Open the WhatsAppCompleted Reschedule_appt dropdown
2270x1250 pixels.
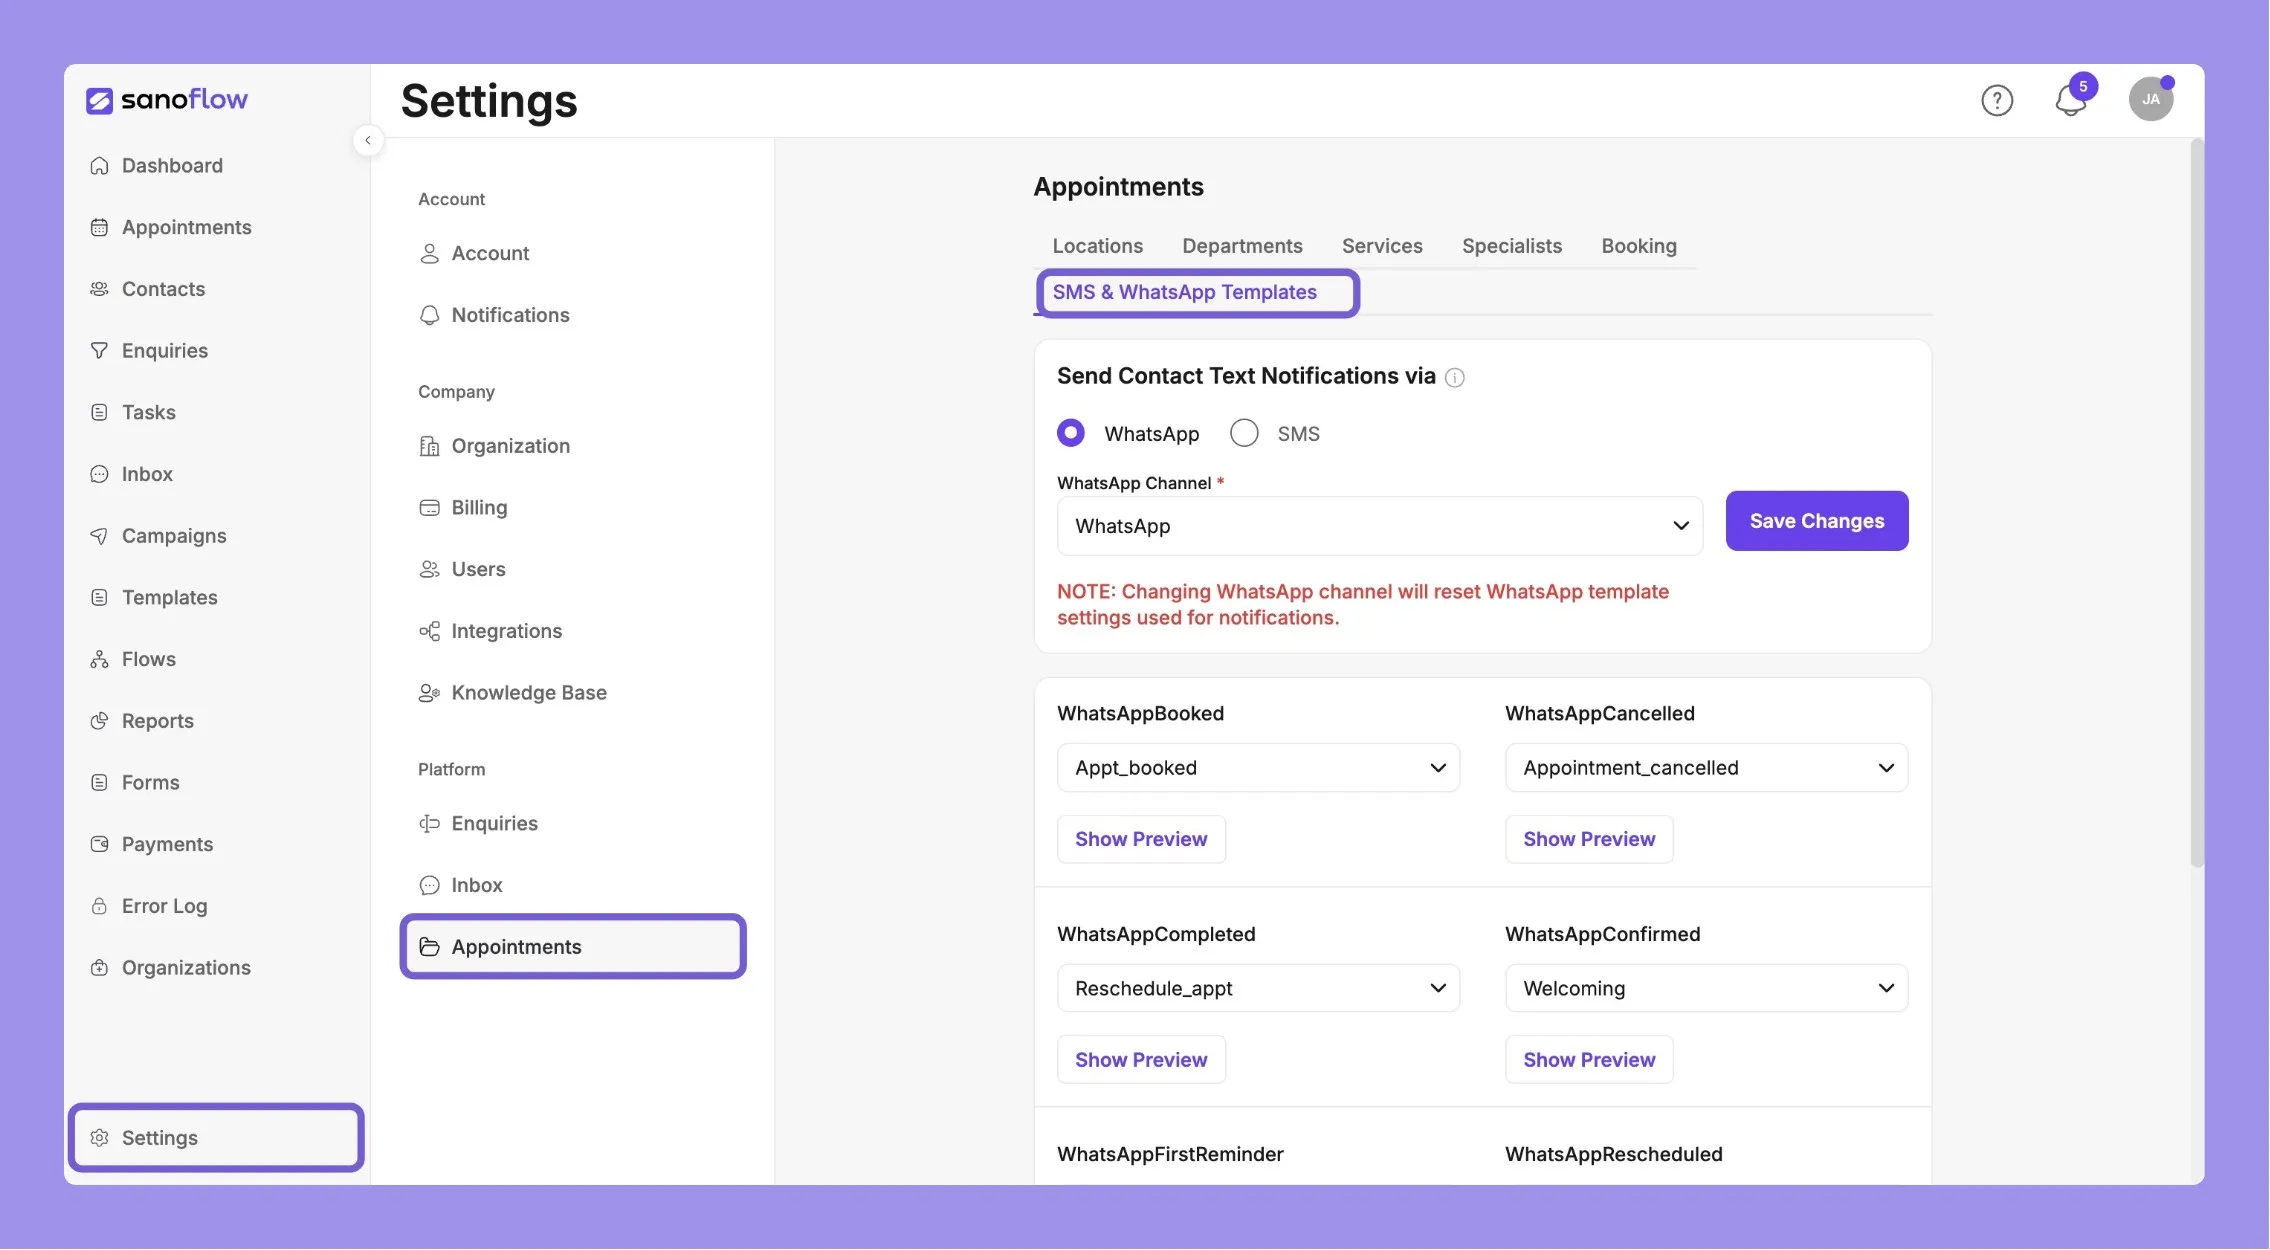coord(1258,988)
